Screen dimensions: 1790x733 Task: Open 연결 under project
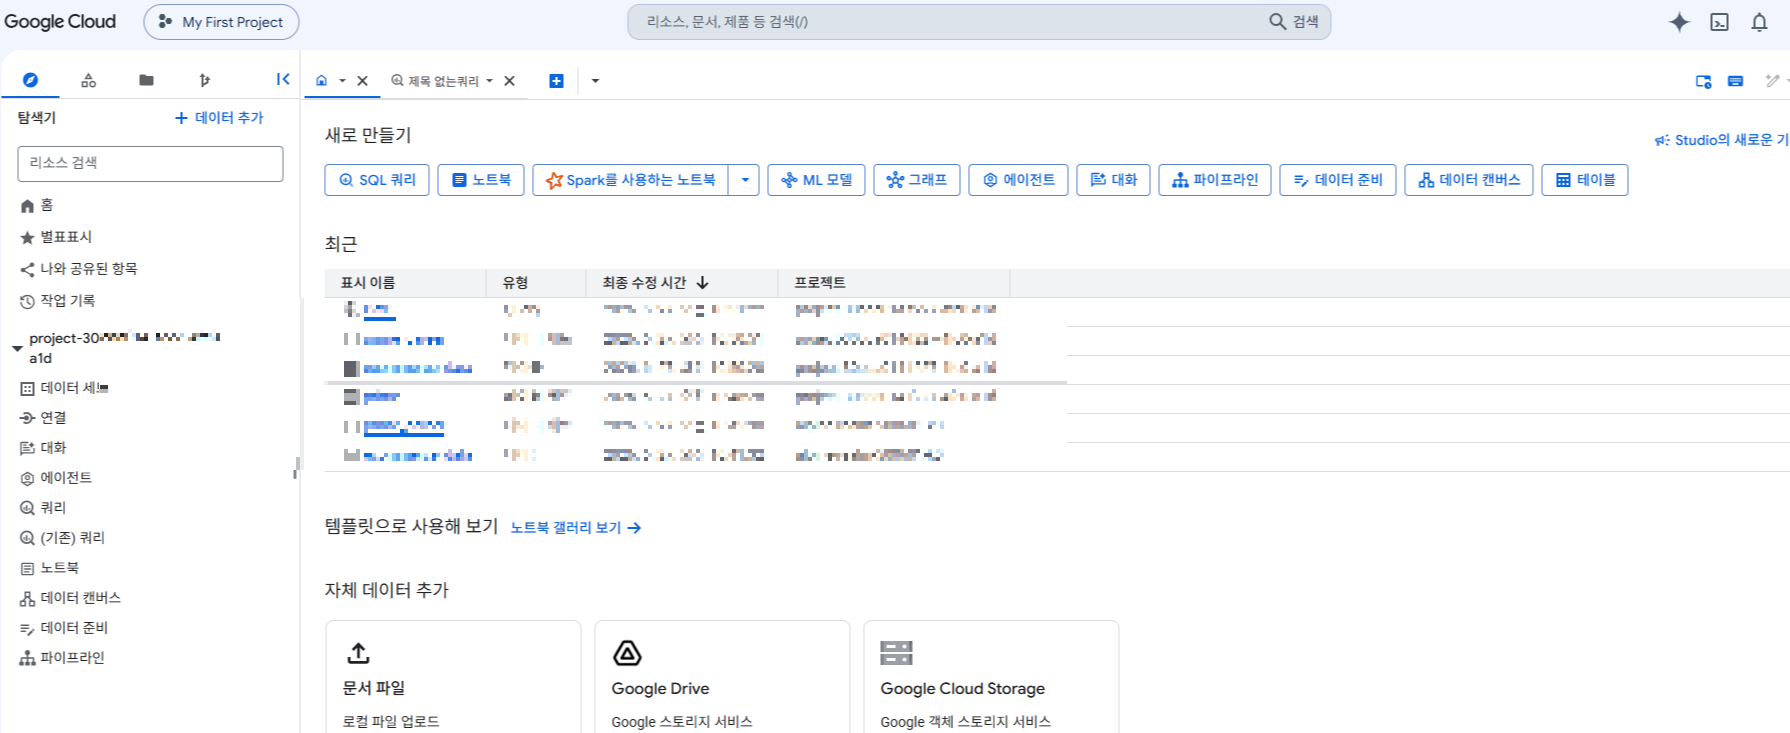[43, 418]
